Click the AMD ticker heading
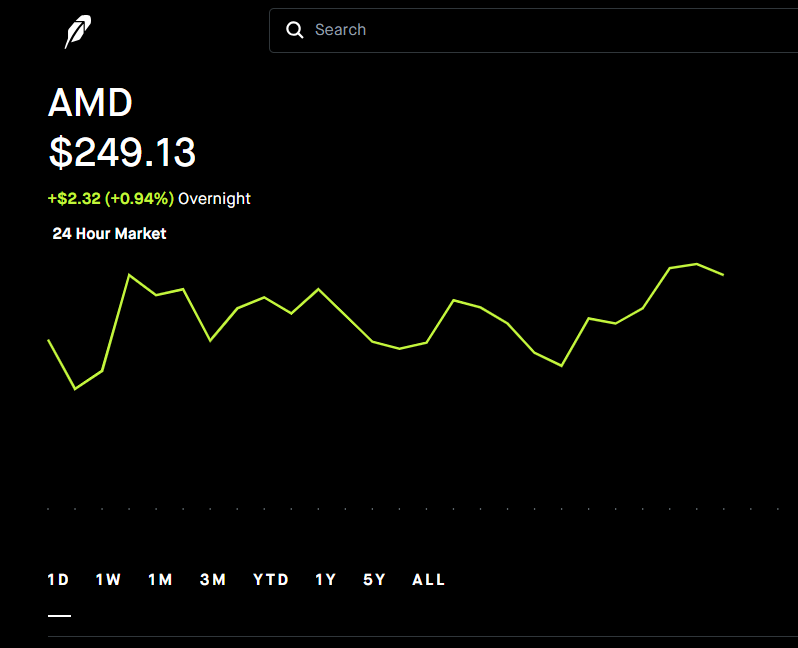This screenshot has height=648, width=798. (90, 103)
